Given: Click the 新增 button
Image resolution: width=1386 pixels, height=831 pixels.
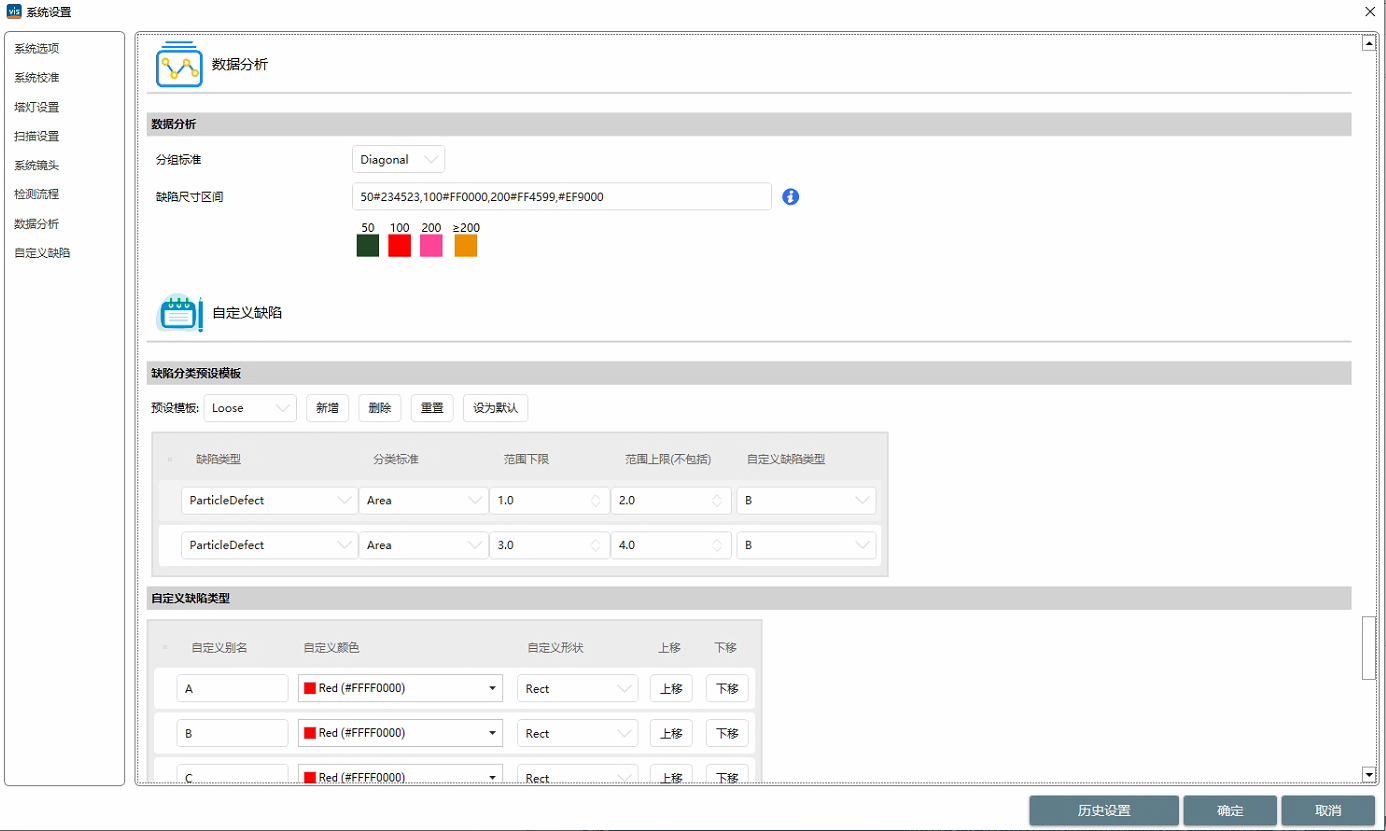Looking at the screenshot, I should tap(327, 408).
